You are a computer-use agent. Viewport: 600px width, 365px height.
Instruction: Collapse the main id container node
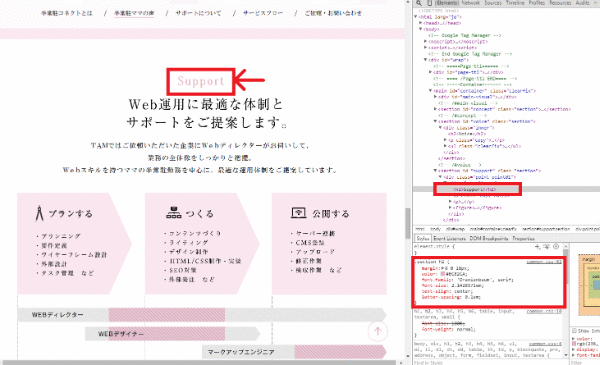430,91
